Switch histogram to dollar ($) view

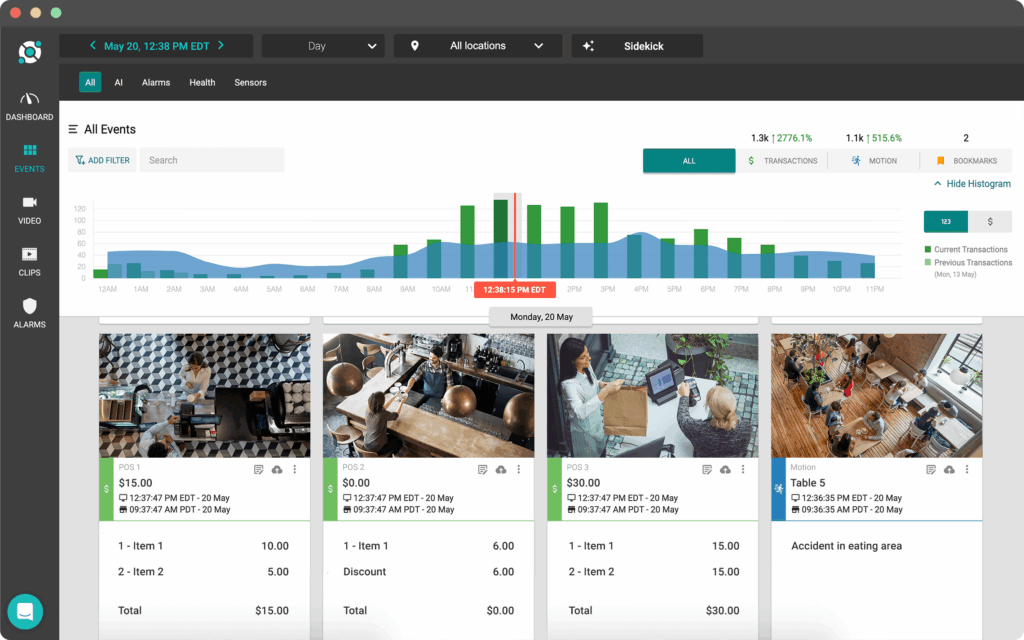click(989, 221)
